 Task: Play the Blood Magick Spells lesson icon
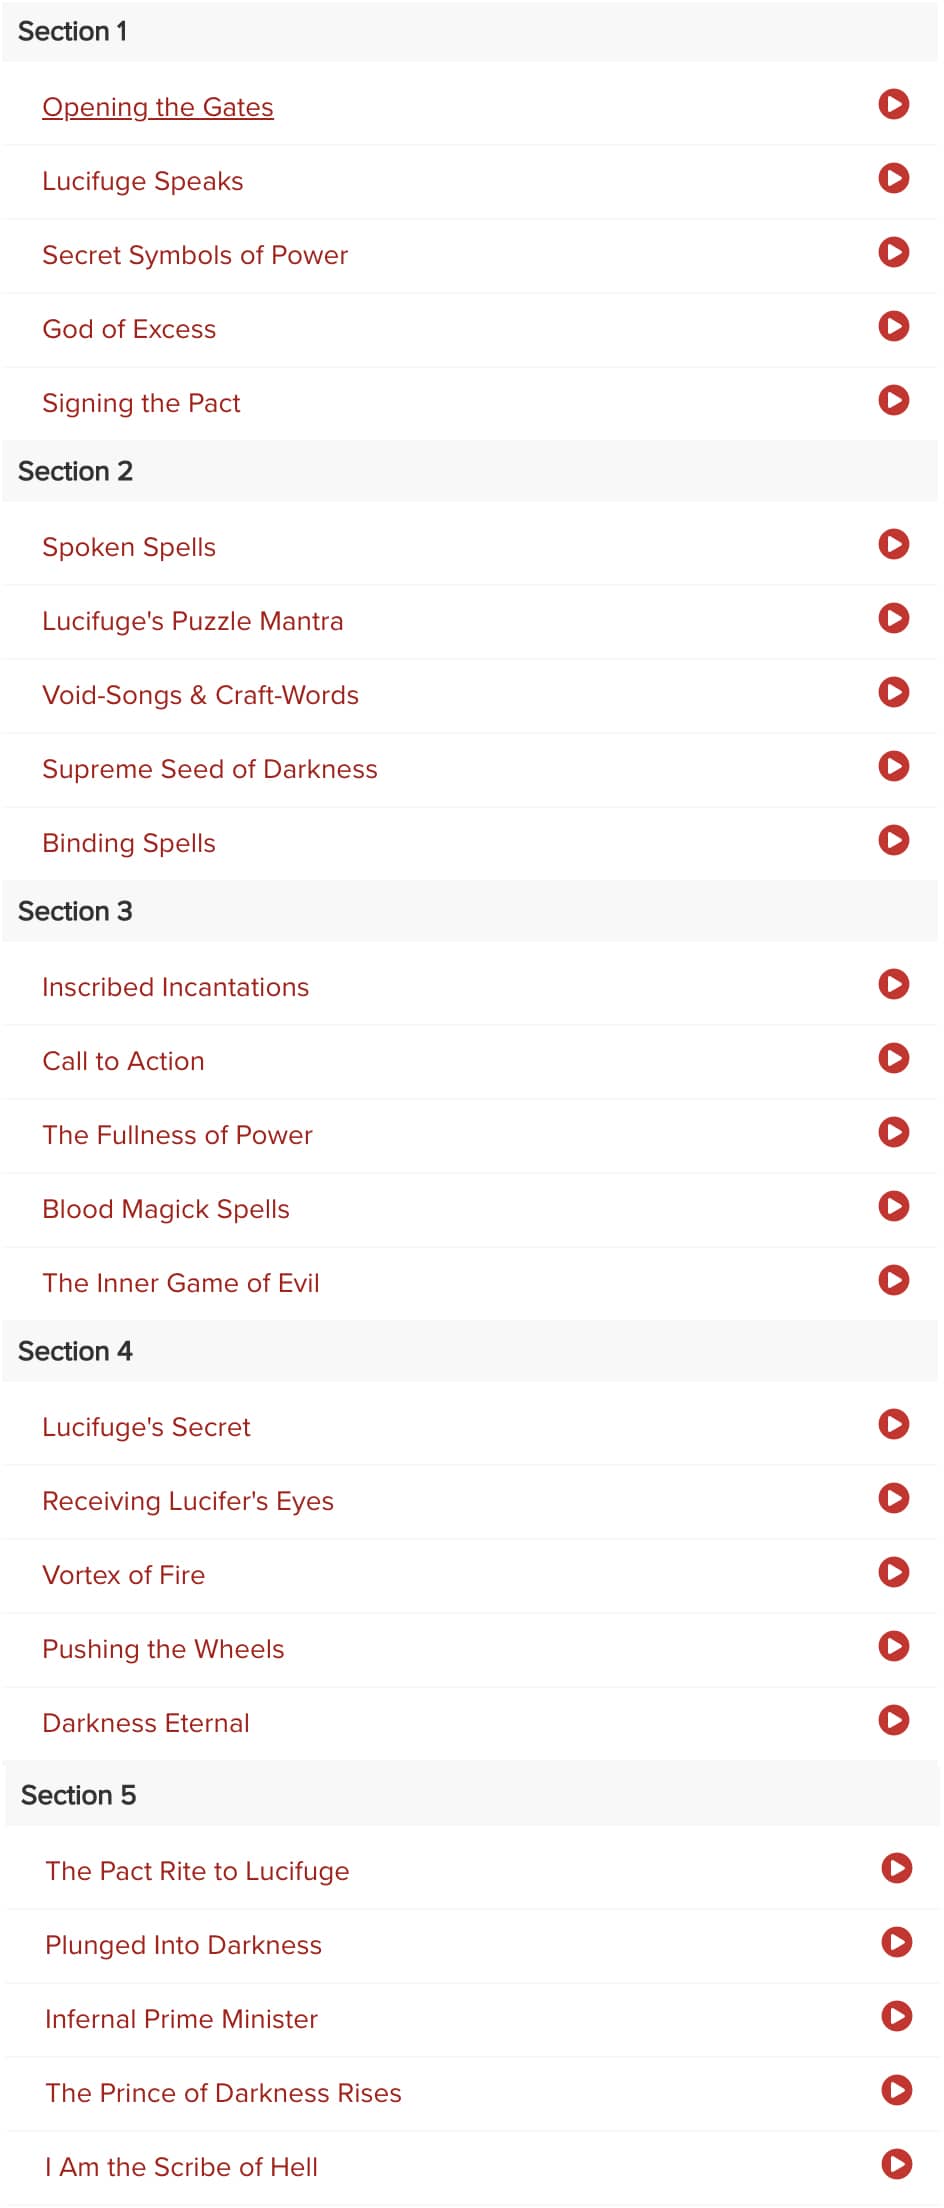tap(893, 1206)
